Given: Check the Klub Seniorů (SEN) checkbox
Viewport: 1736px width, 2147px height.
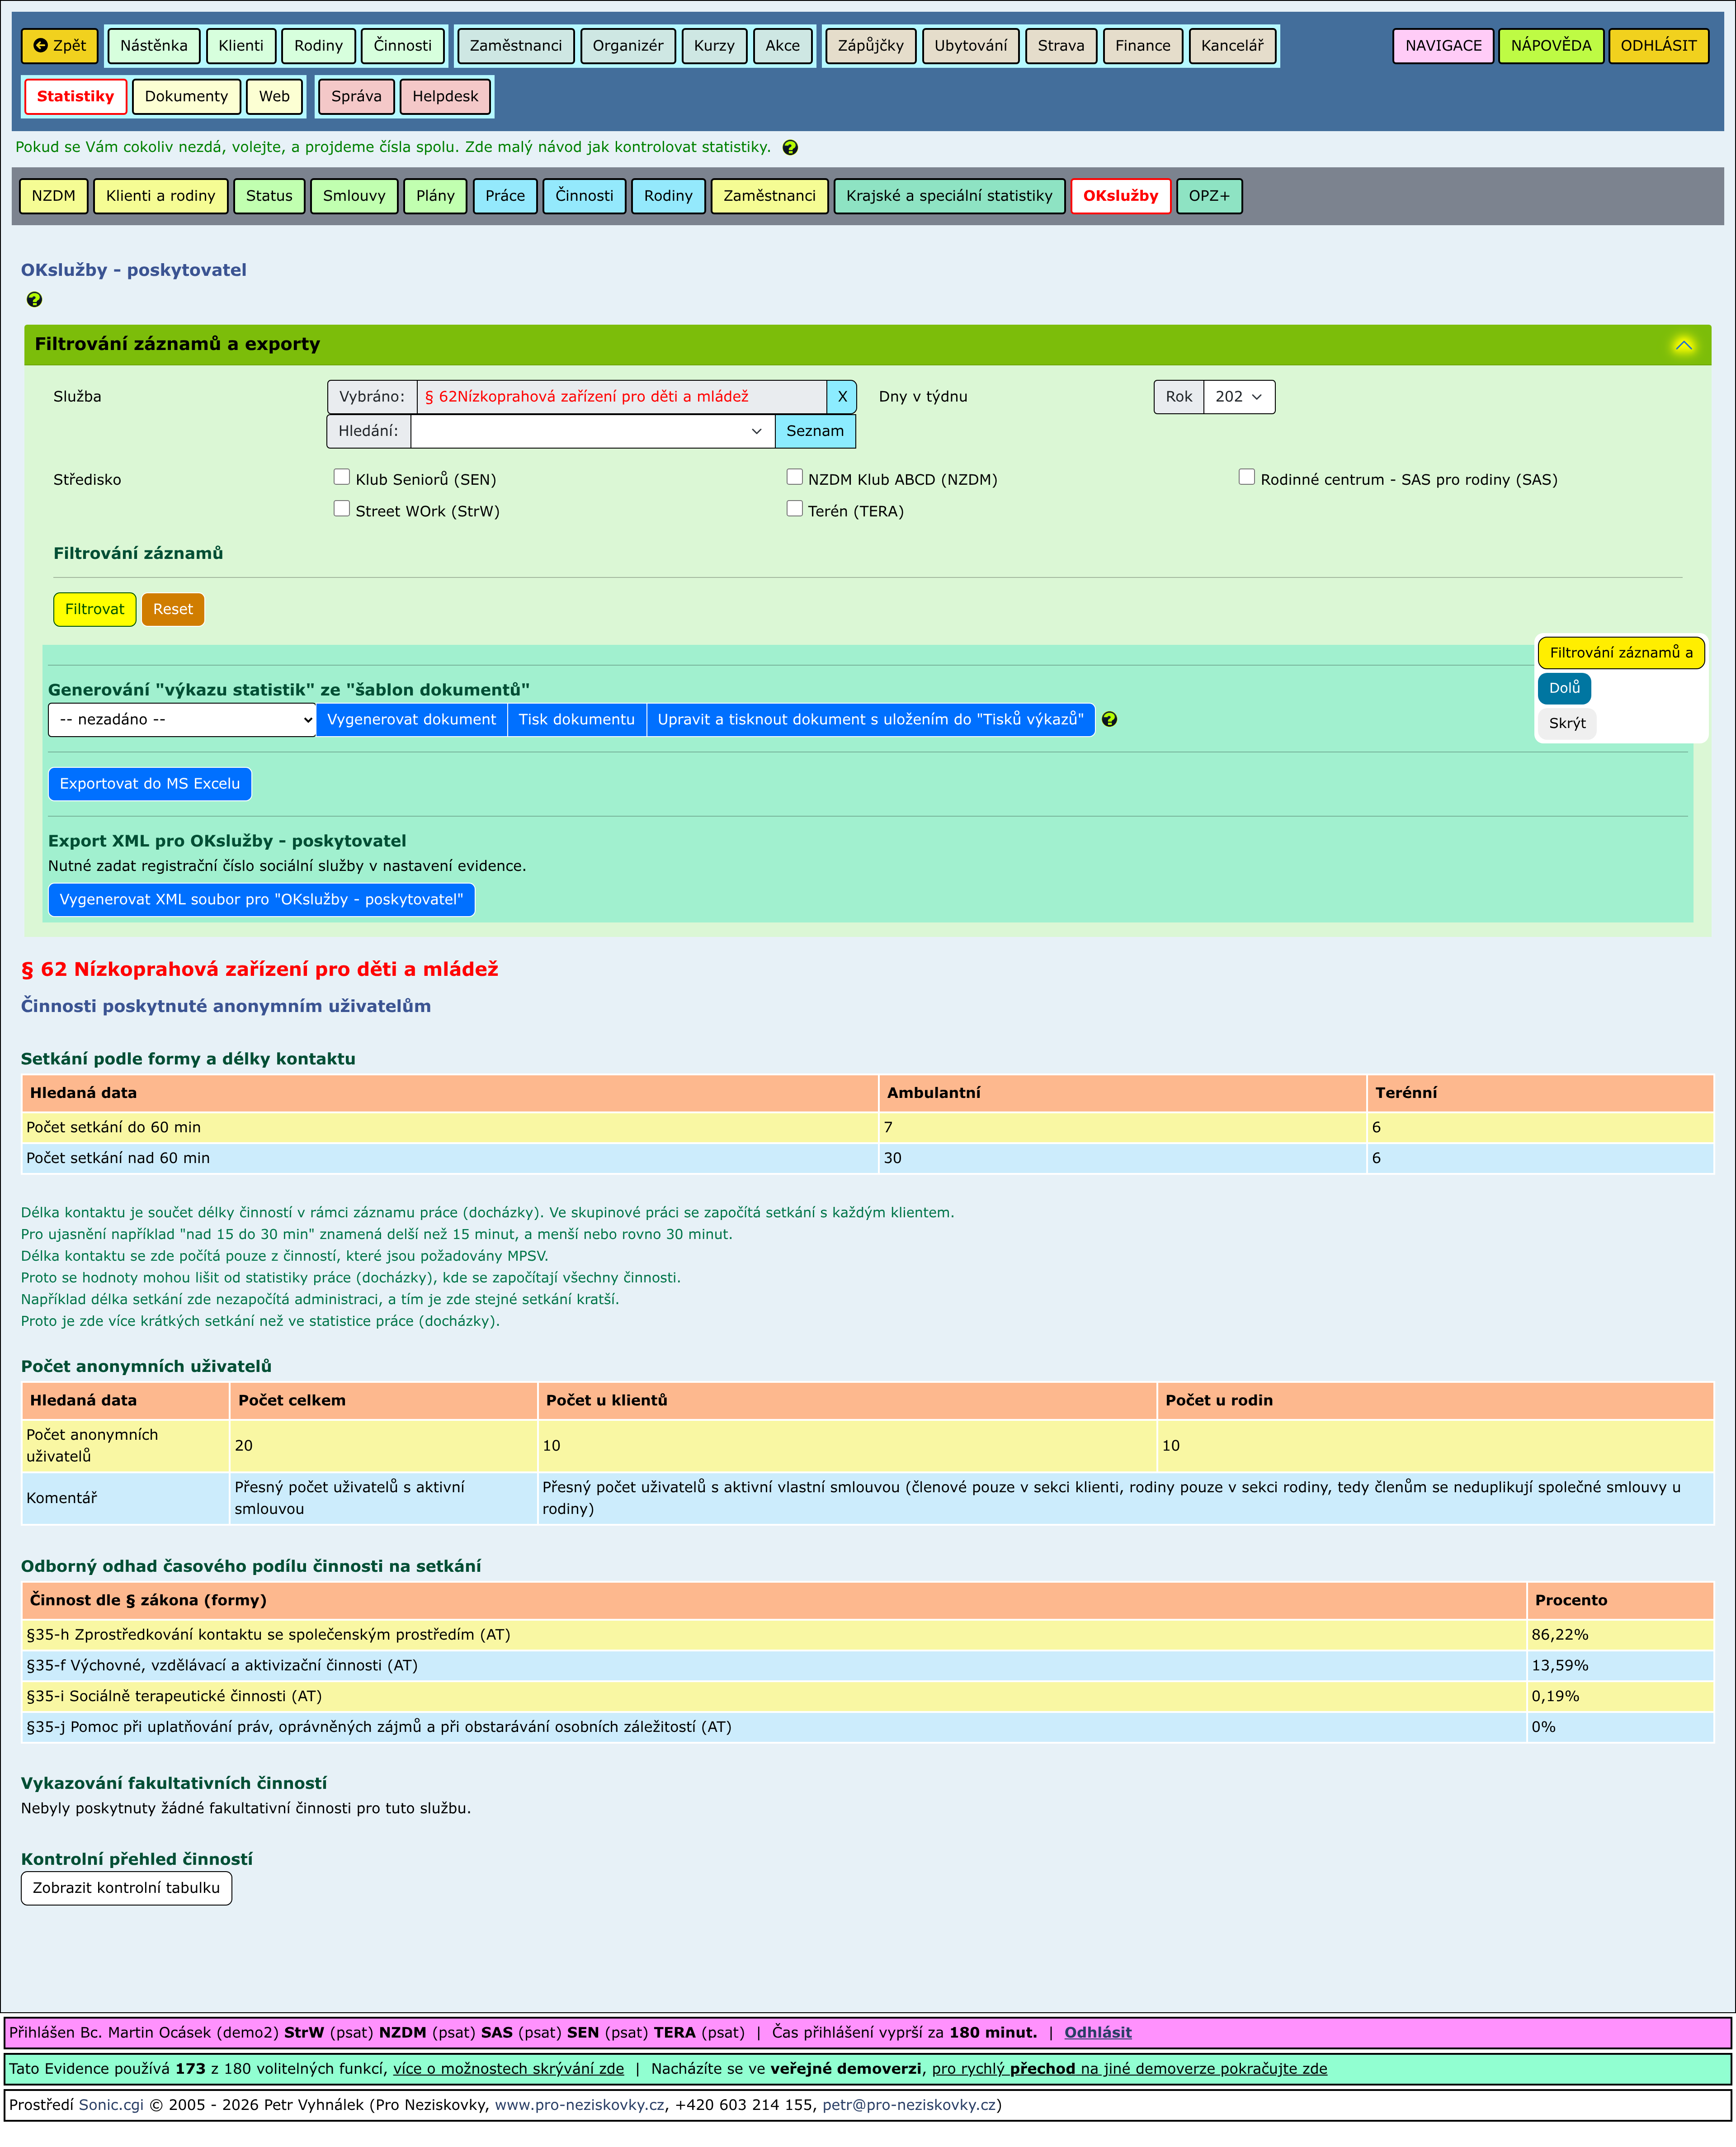Looking at the screenshot, I should pos(342,477).
